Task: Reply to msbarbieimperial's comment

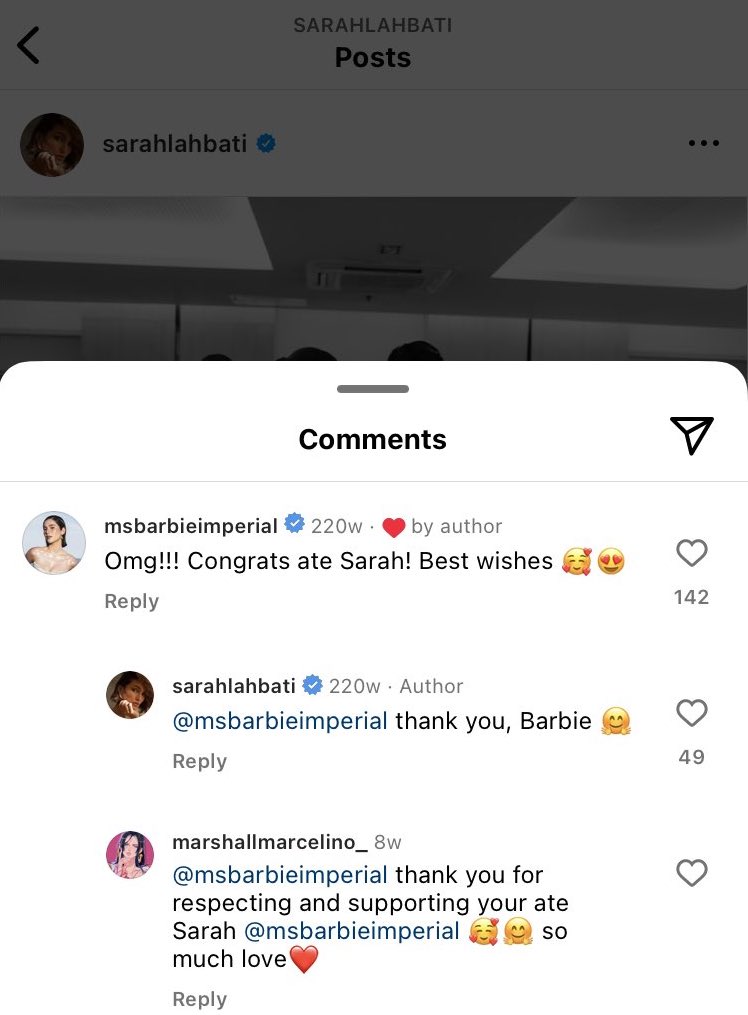Action: [x=131, y=601]
